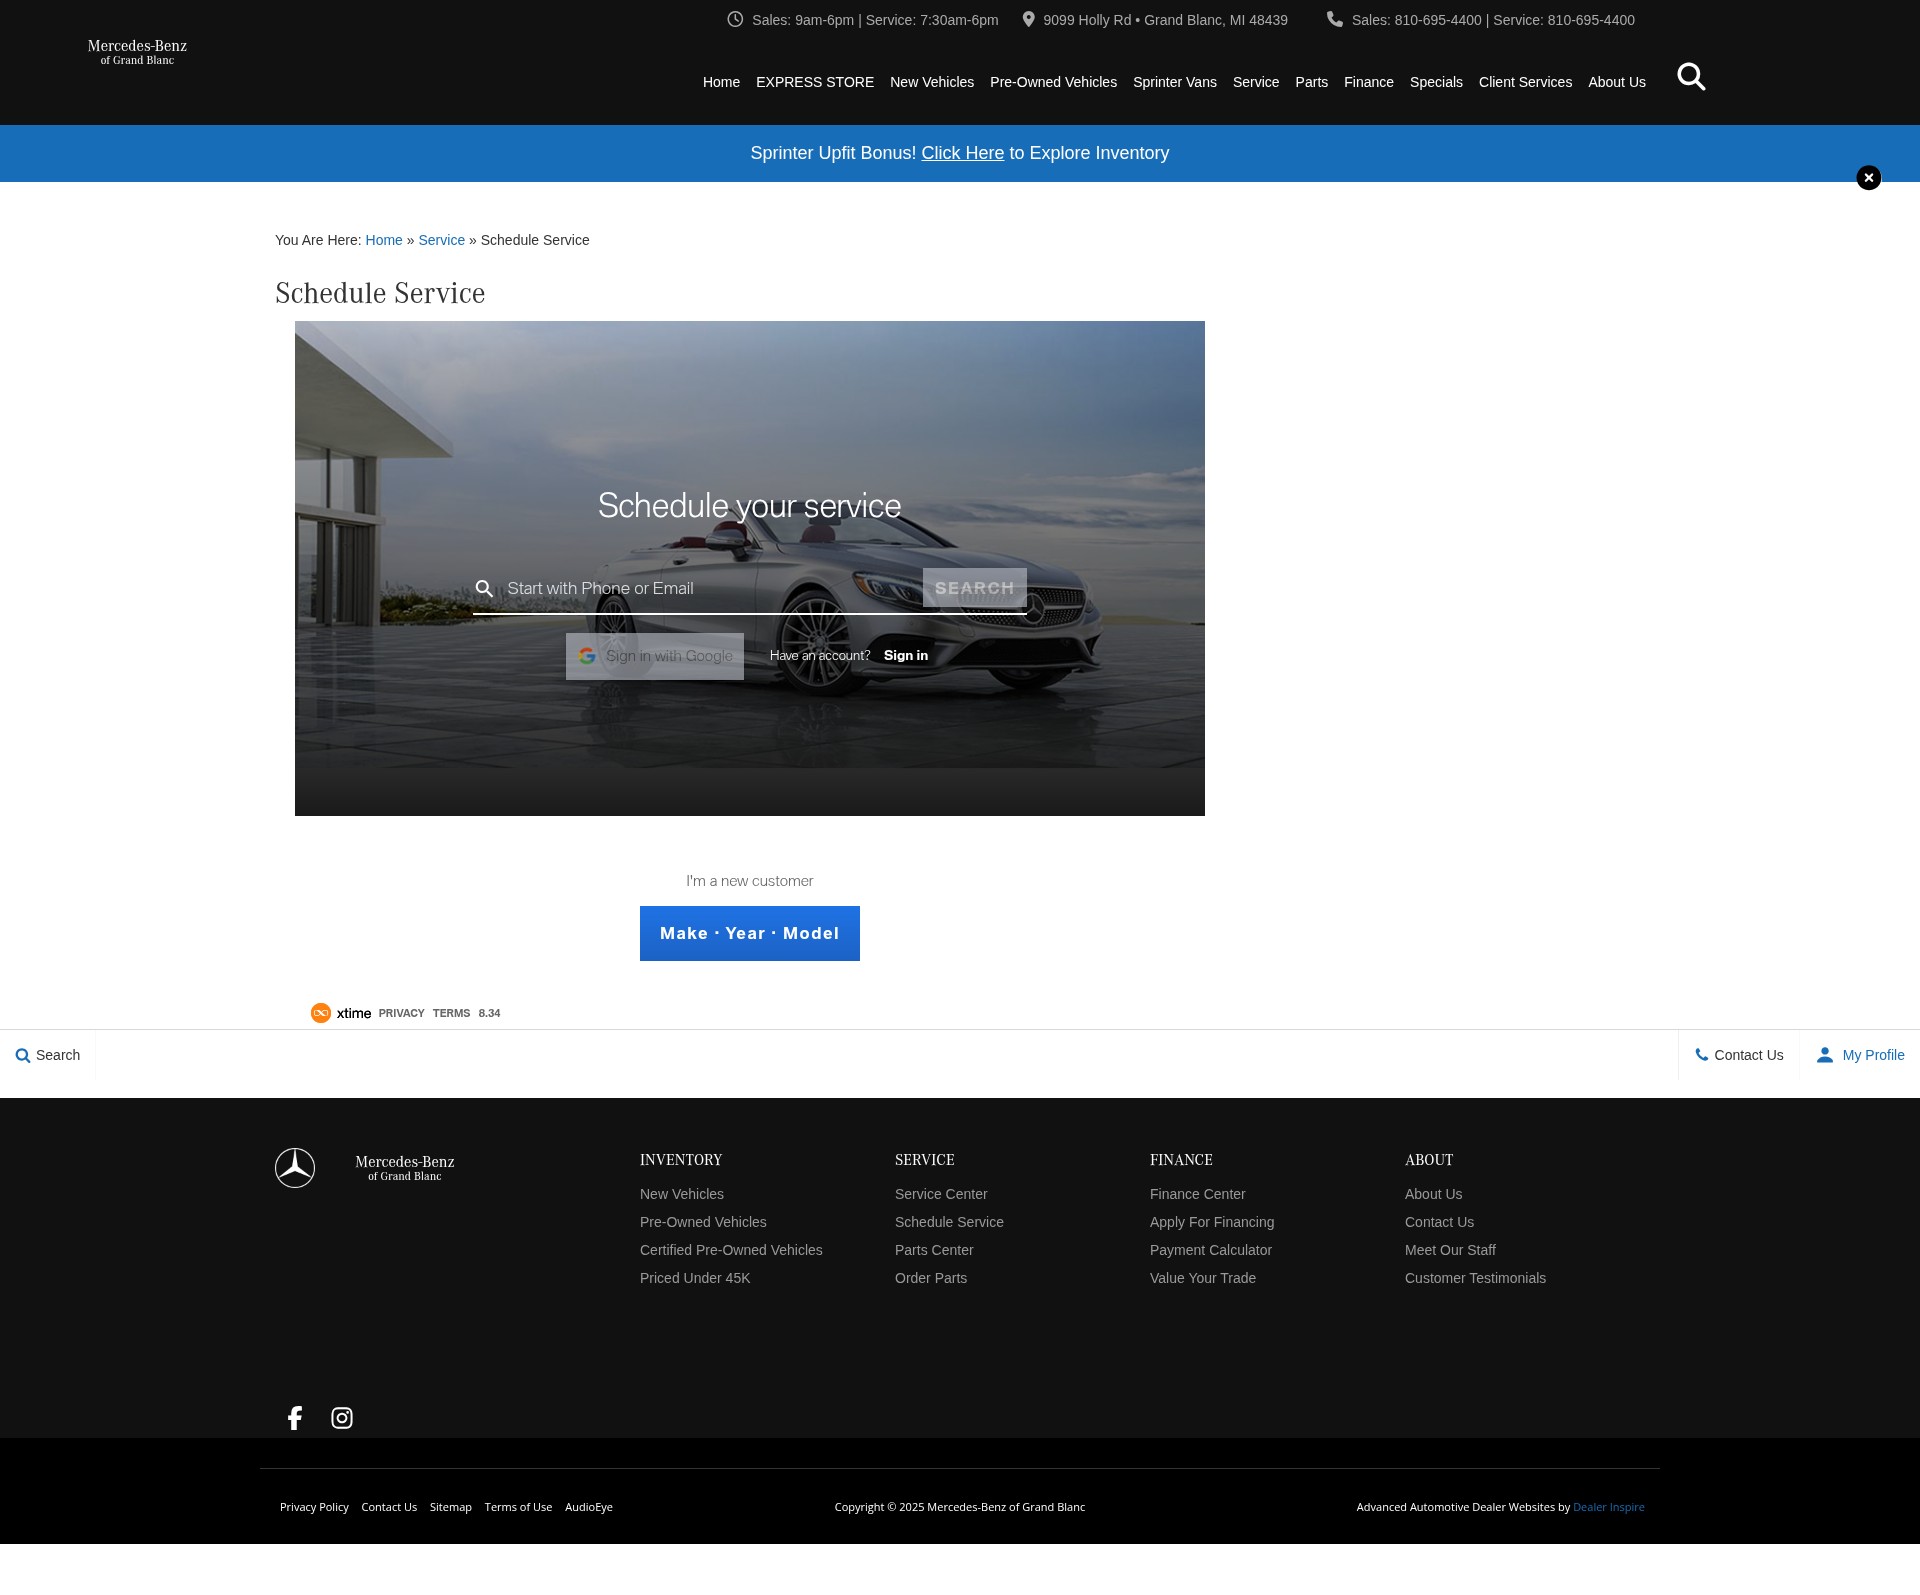Viewport: 1920px width, 1595px height.
Task: Open the Instagram icon in footer
Action: click(342, 1418)
